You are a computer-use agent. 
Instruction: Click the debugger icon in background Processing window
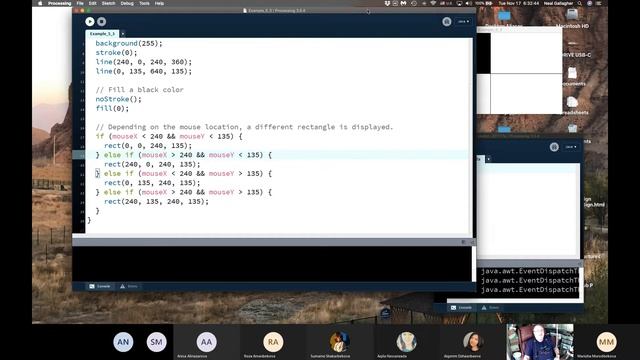click(x=554, y=147)
